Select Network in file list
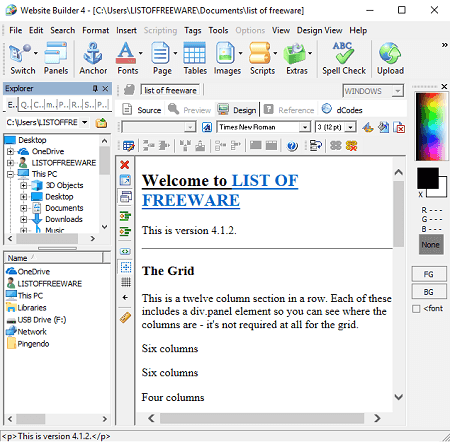Image resolution: width=450 pixels, height=442 pixels. click(x=27, y=332)
